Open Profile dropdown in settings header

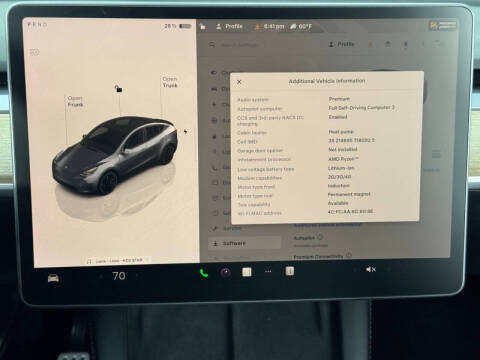click(341, 44)
